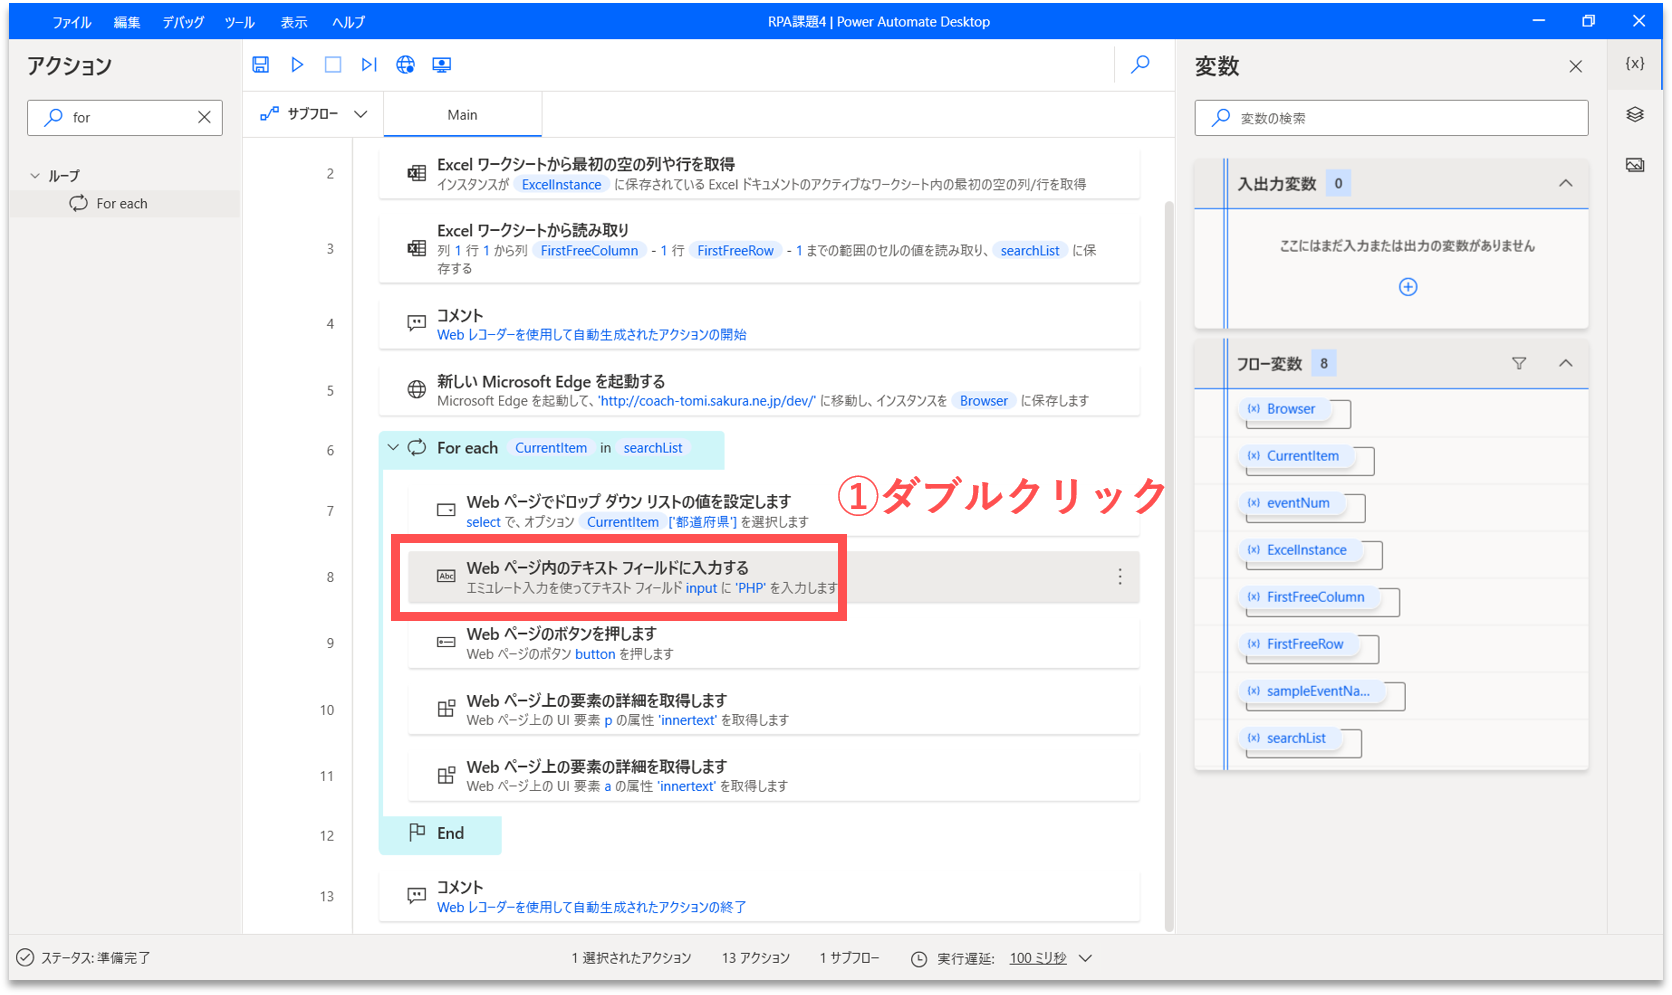1672x995 pixels.
Task: Open the Web recorder globe icon
Action: pos(405,64)
